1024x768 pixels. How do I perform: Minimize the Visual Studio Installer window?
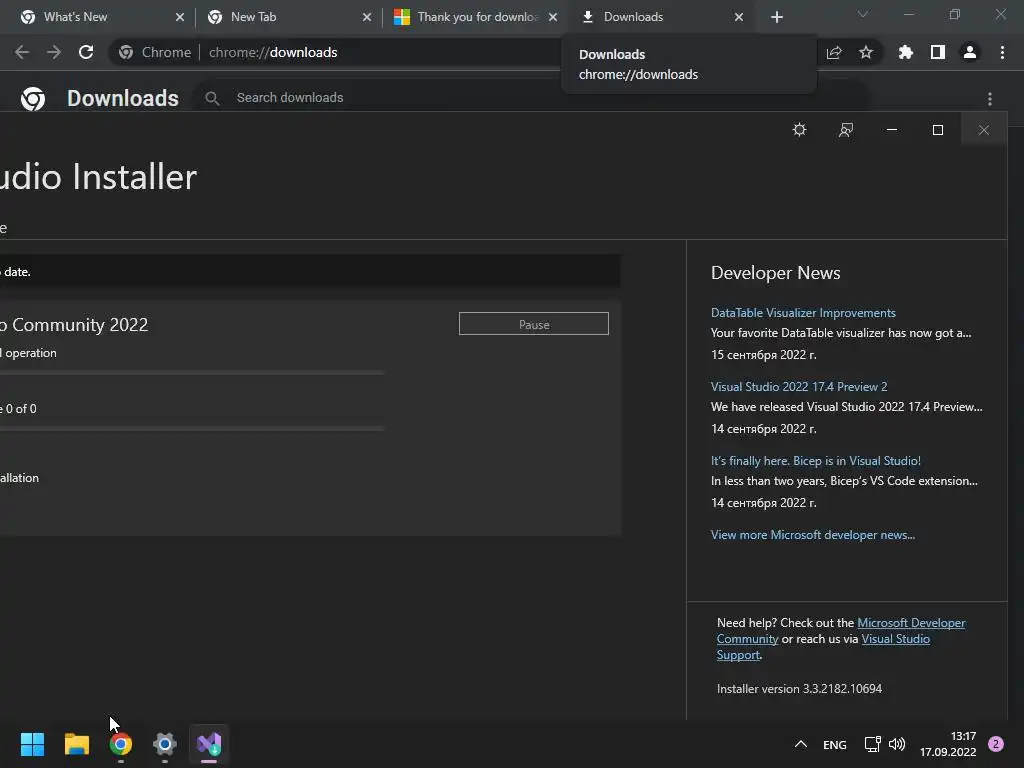click(891, 130)
